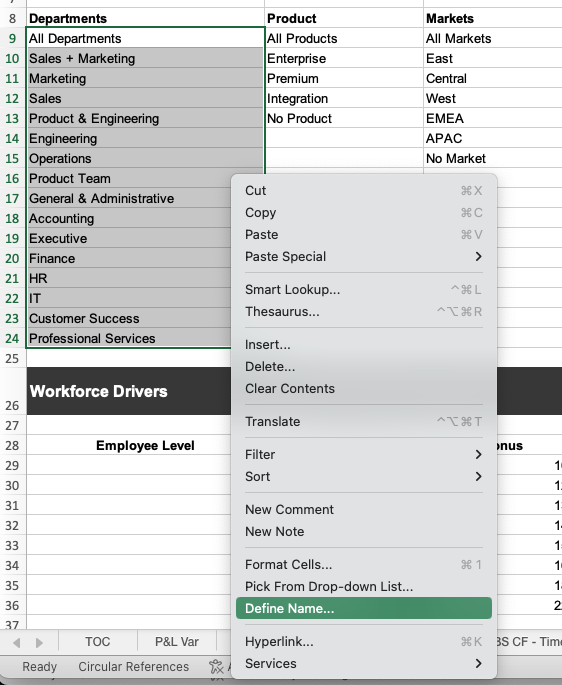Open Smart Lookup from context menu

click(x=364, y=290)
